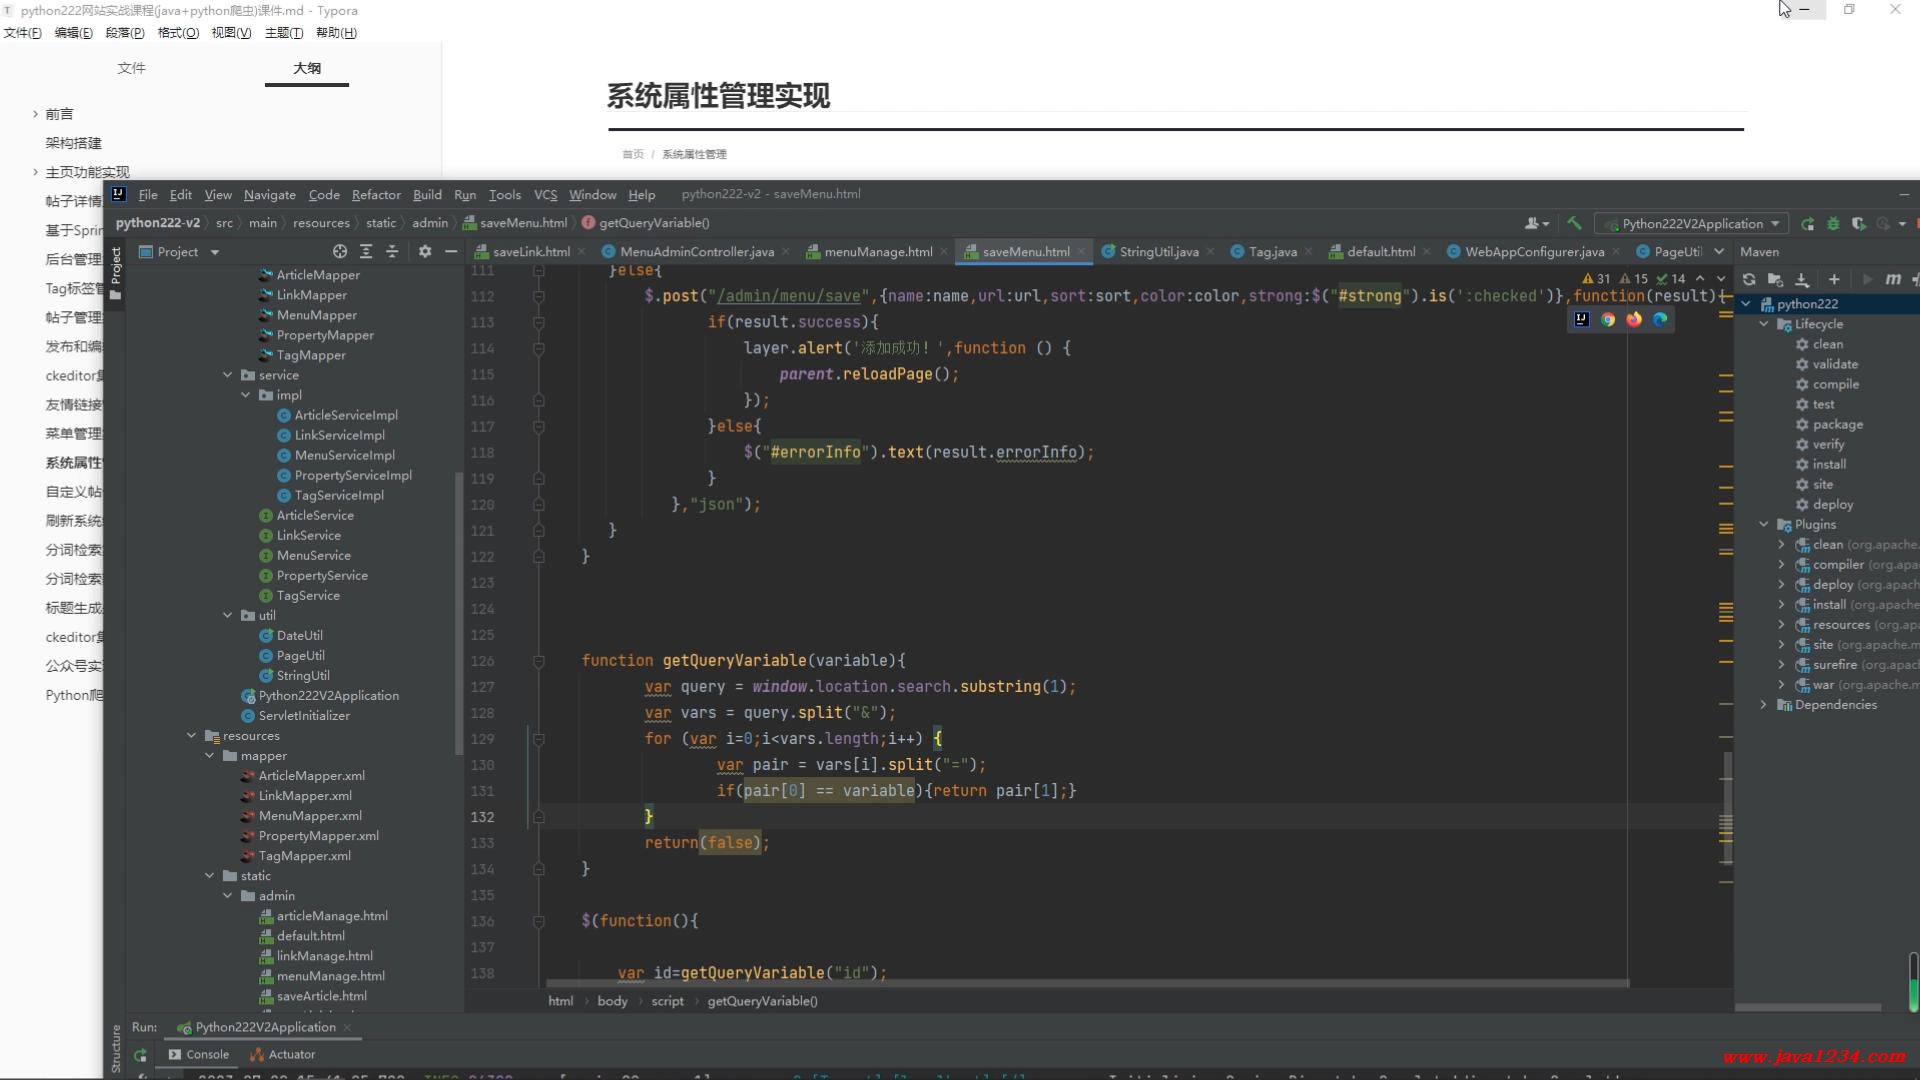This screenshot has height=1080, width=1920.
Task: Open the Structure tool window side tab
Action: 115,1050
